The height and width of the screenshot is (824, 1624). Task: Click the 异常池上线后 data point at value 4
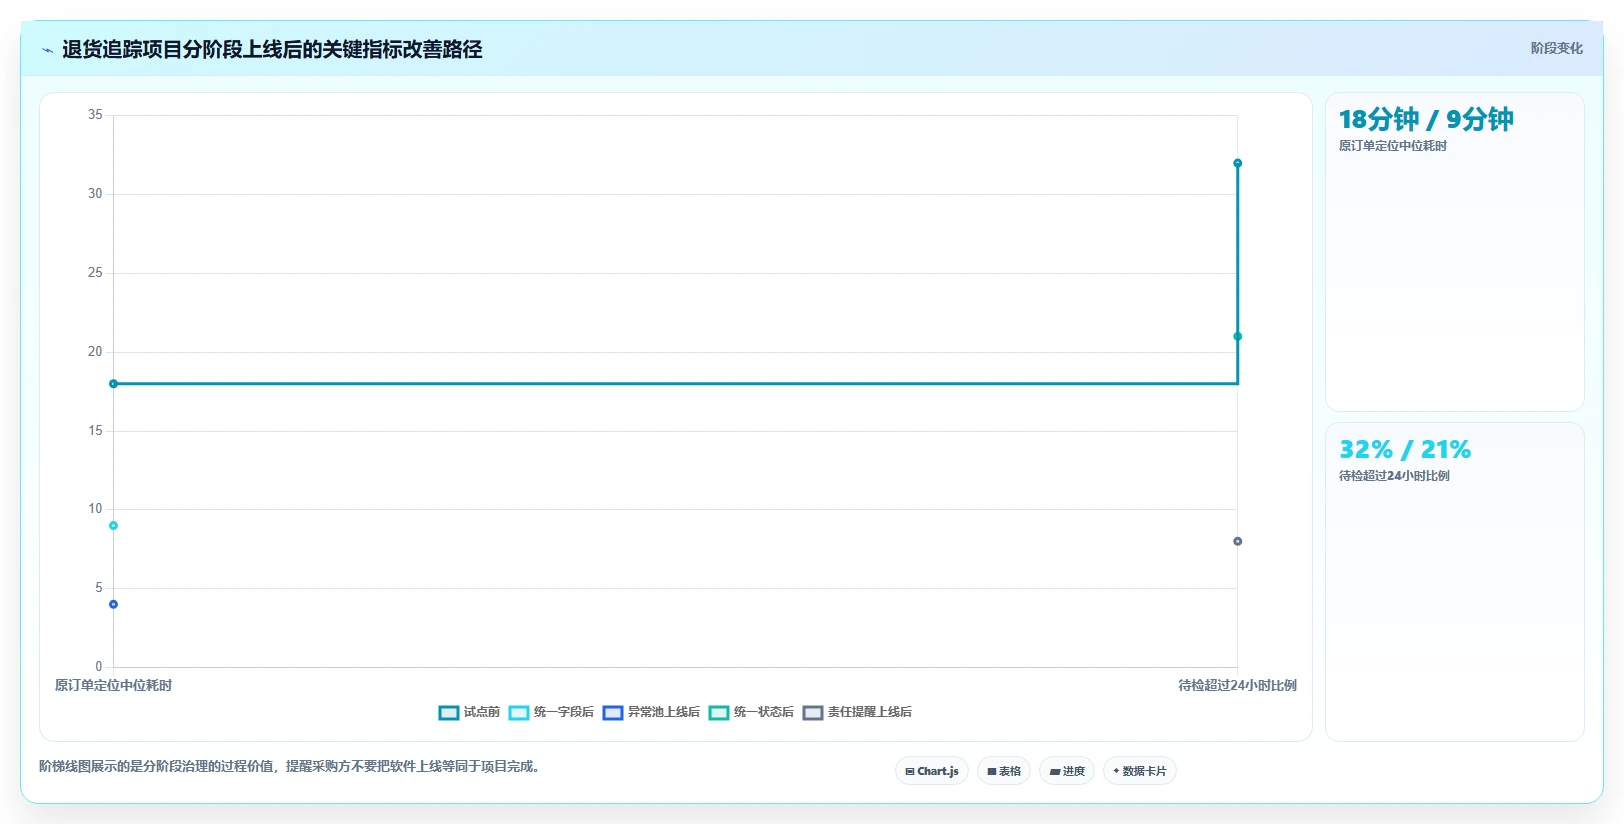pos(113,604)
